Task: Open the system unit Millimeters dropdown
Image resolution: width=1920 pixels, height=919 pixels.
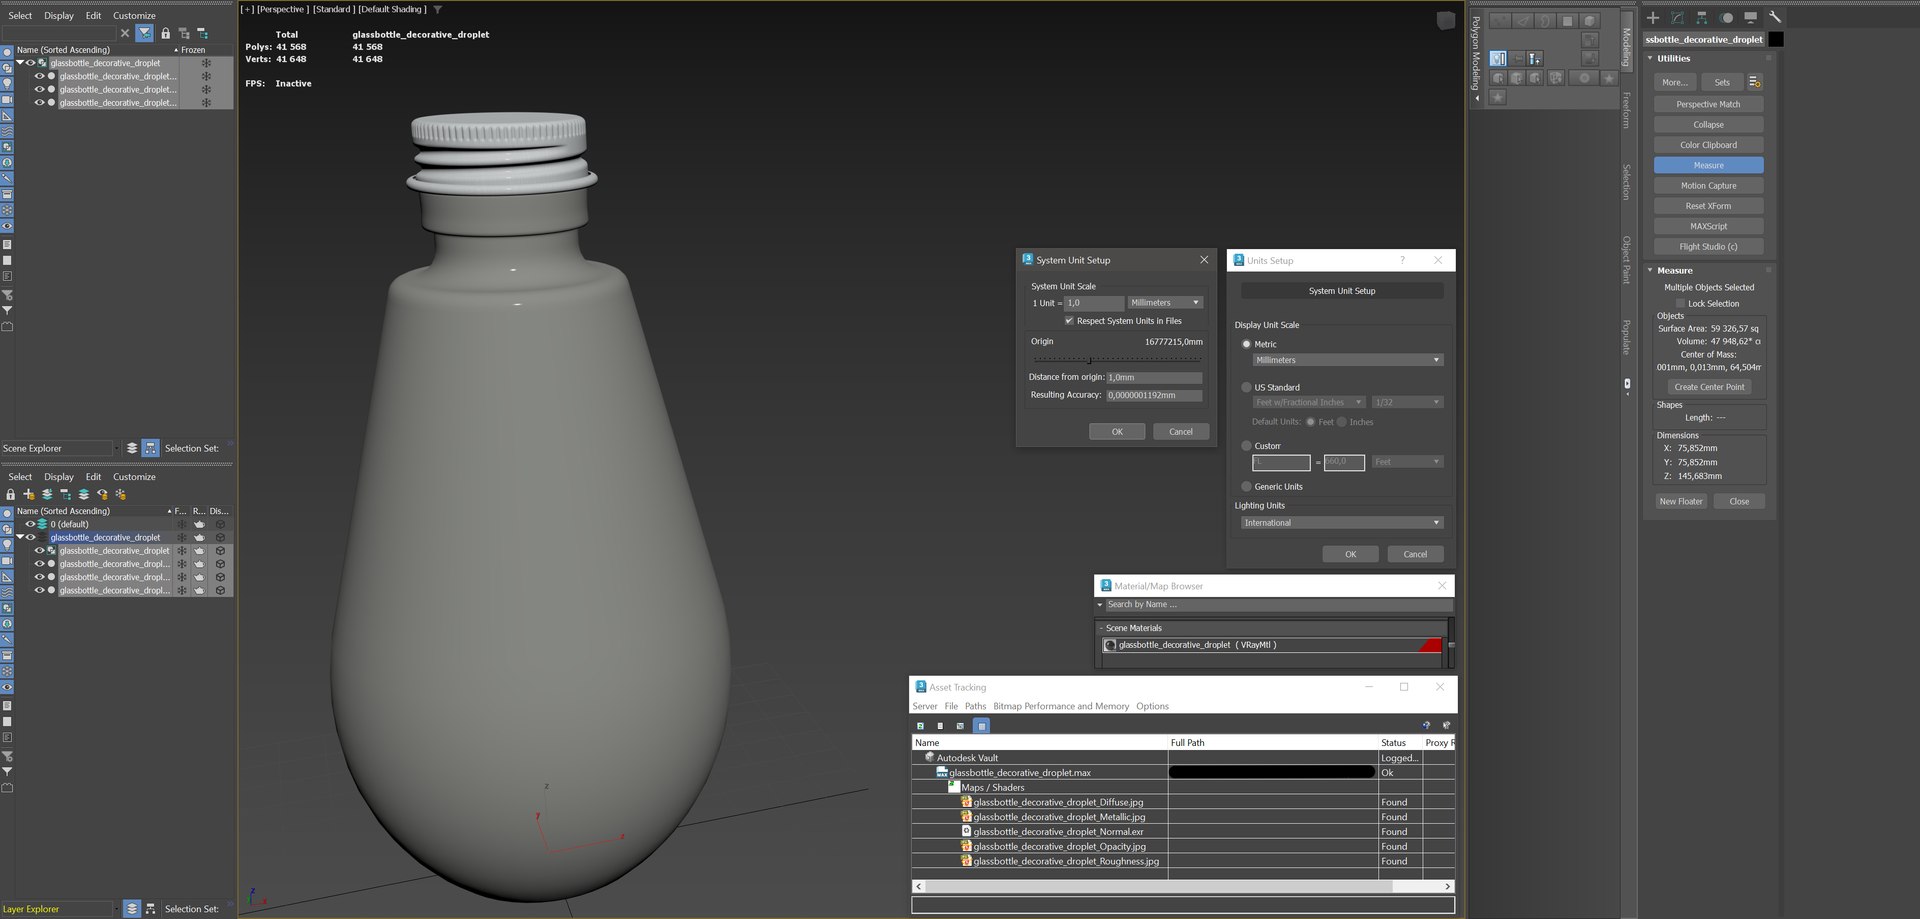Action: pos(1165,303)
